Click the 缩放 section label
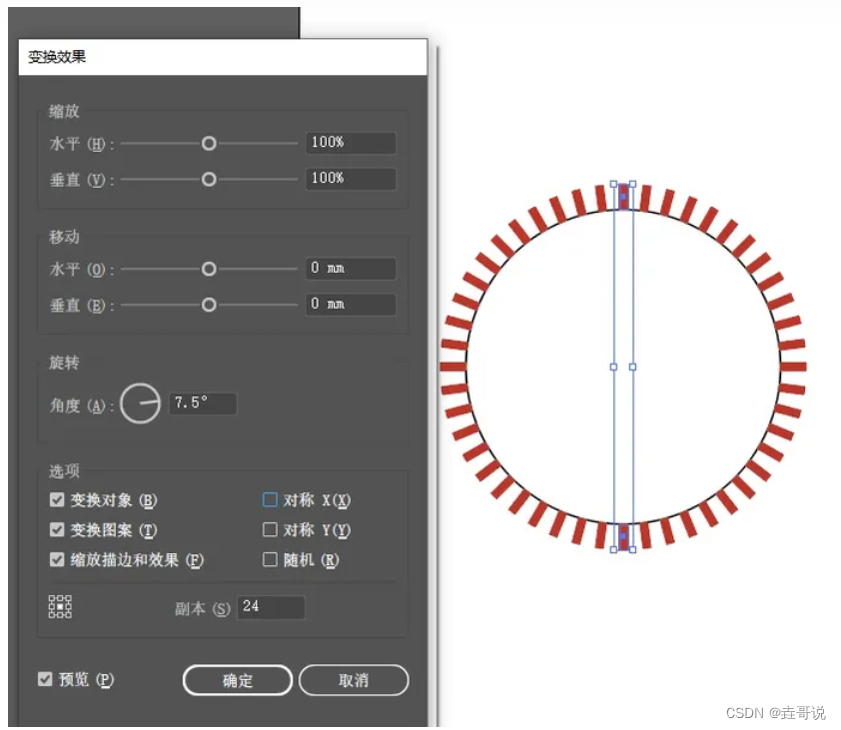Screen dimensions: 841x730 point(64,111)
